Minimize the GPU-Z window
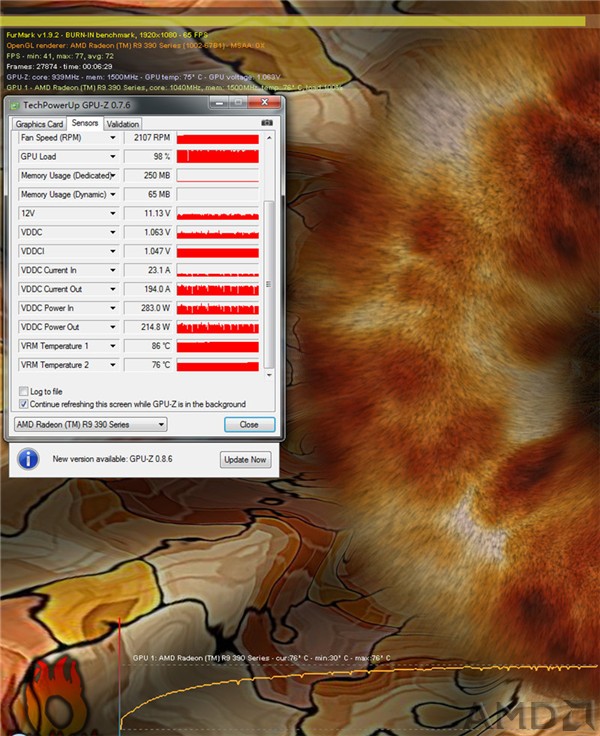The height and width of the screenshot is (736, 600). 220,102
